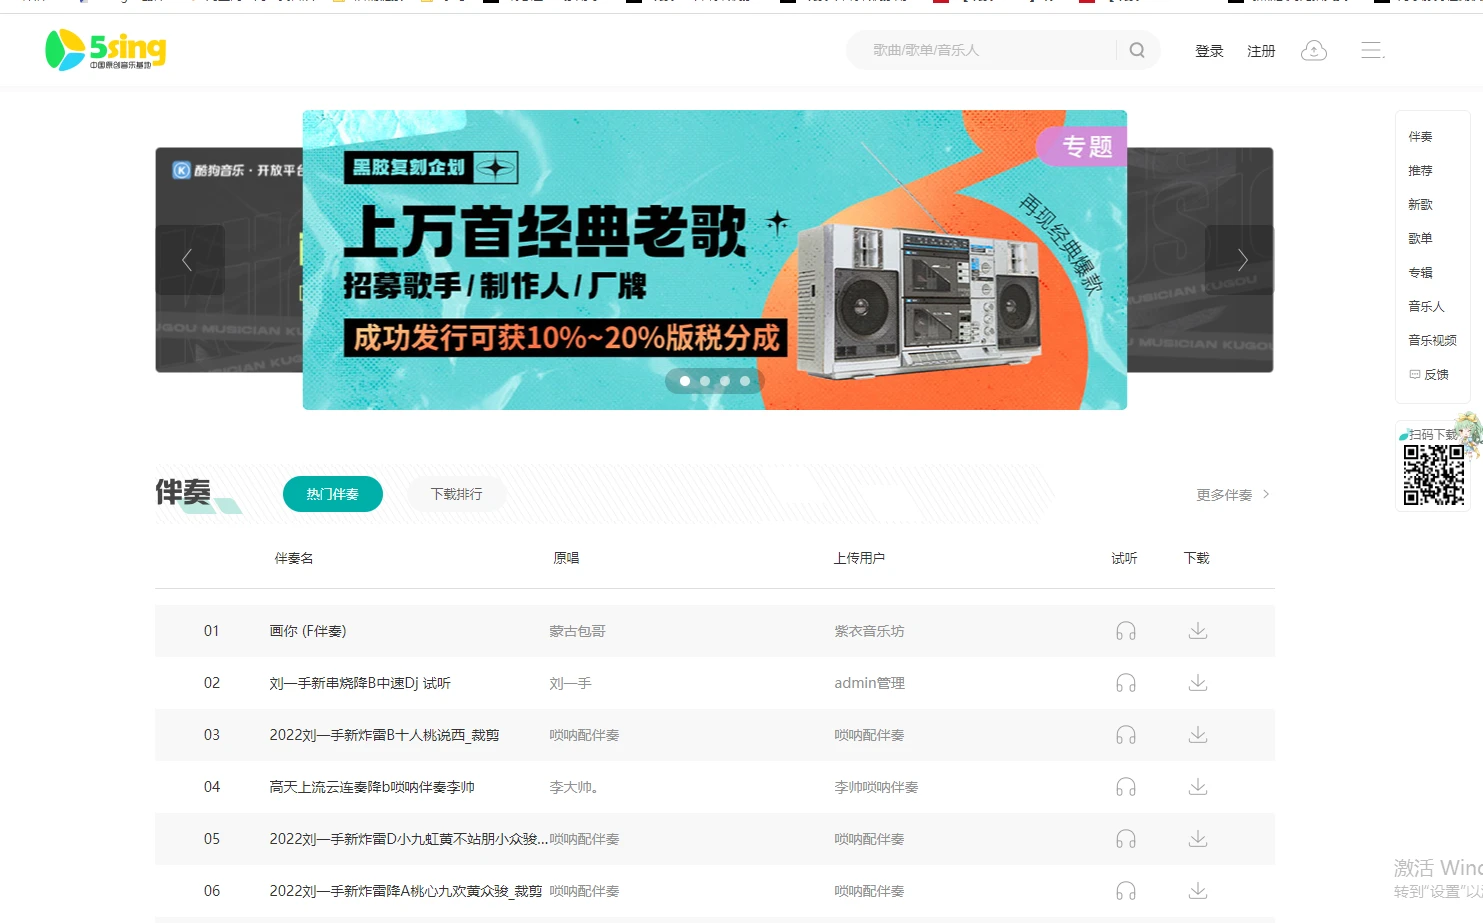The image size is (1483, 923).
Task: Jump to 推荐 section in sidebar
Action: pyautogui.click(x=1420, y=171)
